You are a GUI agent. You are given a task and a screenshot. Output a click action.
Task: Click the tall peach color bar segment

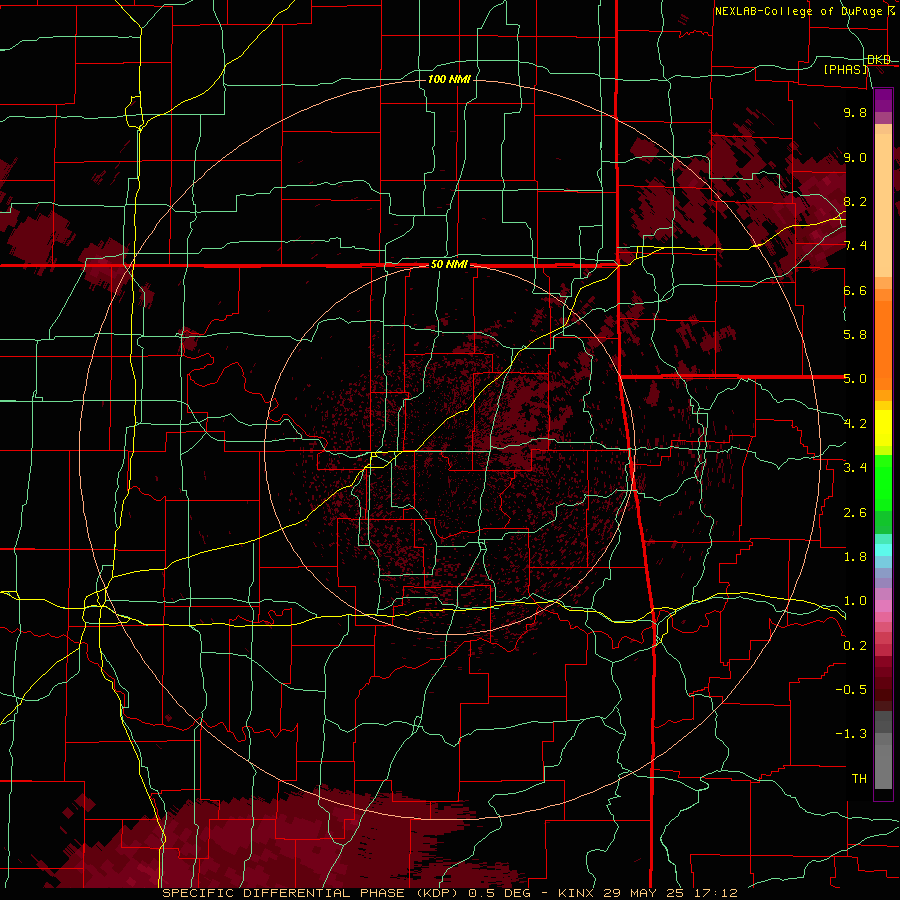tap(883, 206)
